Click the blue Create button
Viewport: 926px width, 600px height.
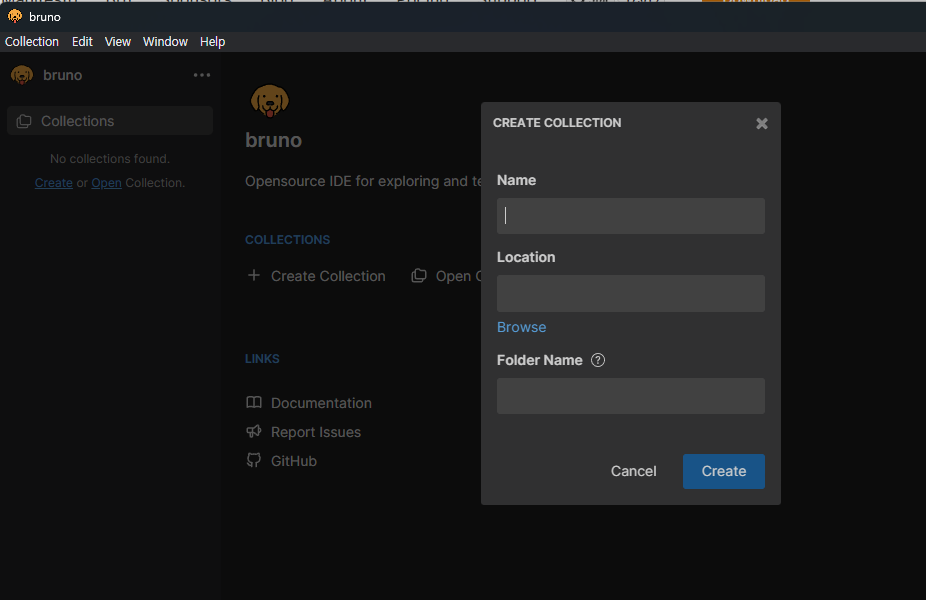(724, 471)
